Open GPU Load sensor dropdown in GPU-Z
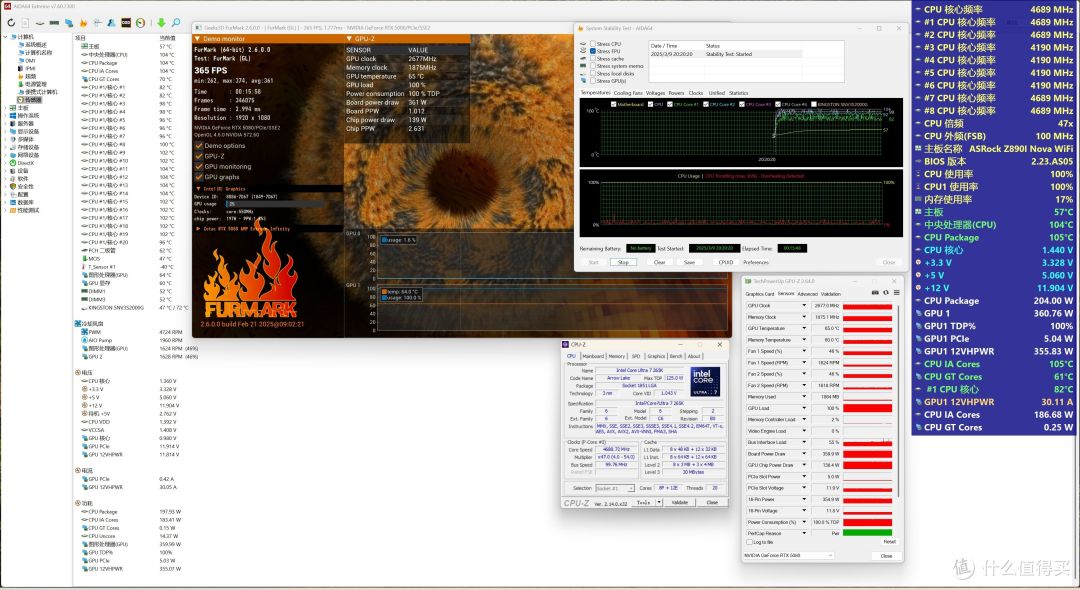1080x590 pixels. pos(803,408)
